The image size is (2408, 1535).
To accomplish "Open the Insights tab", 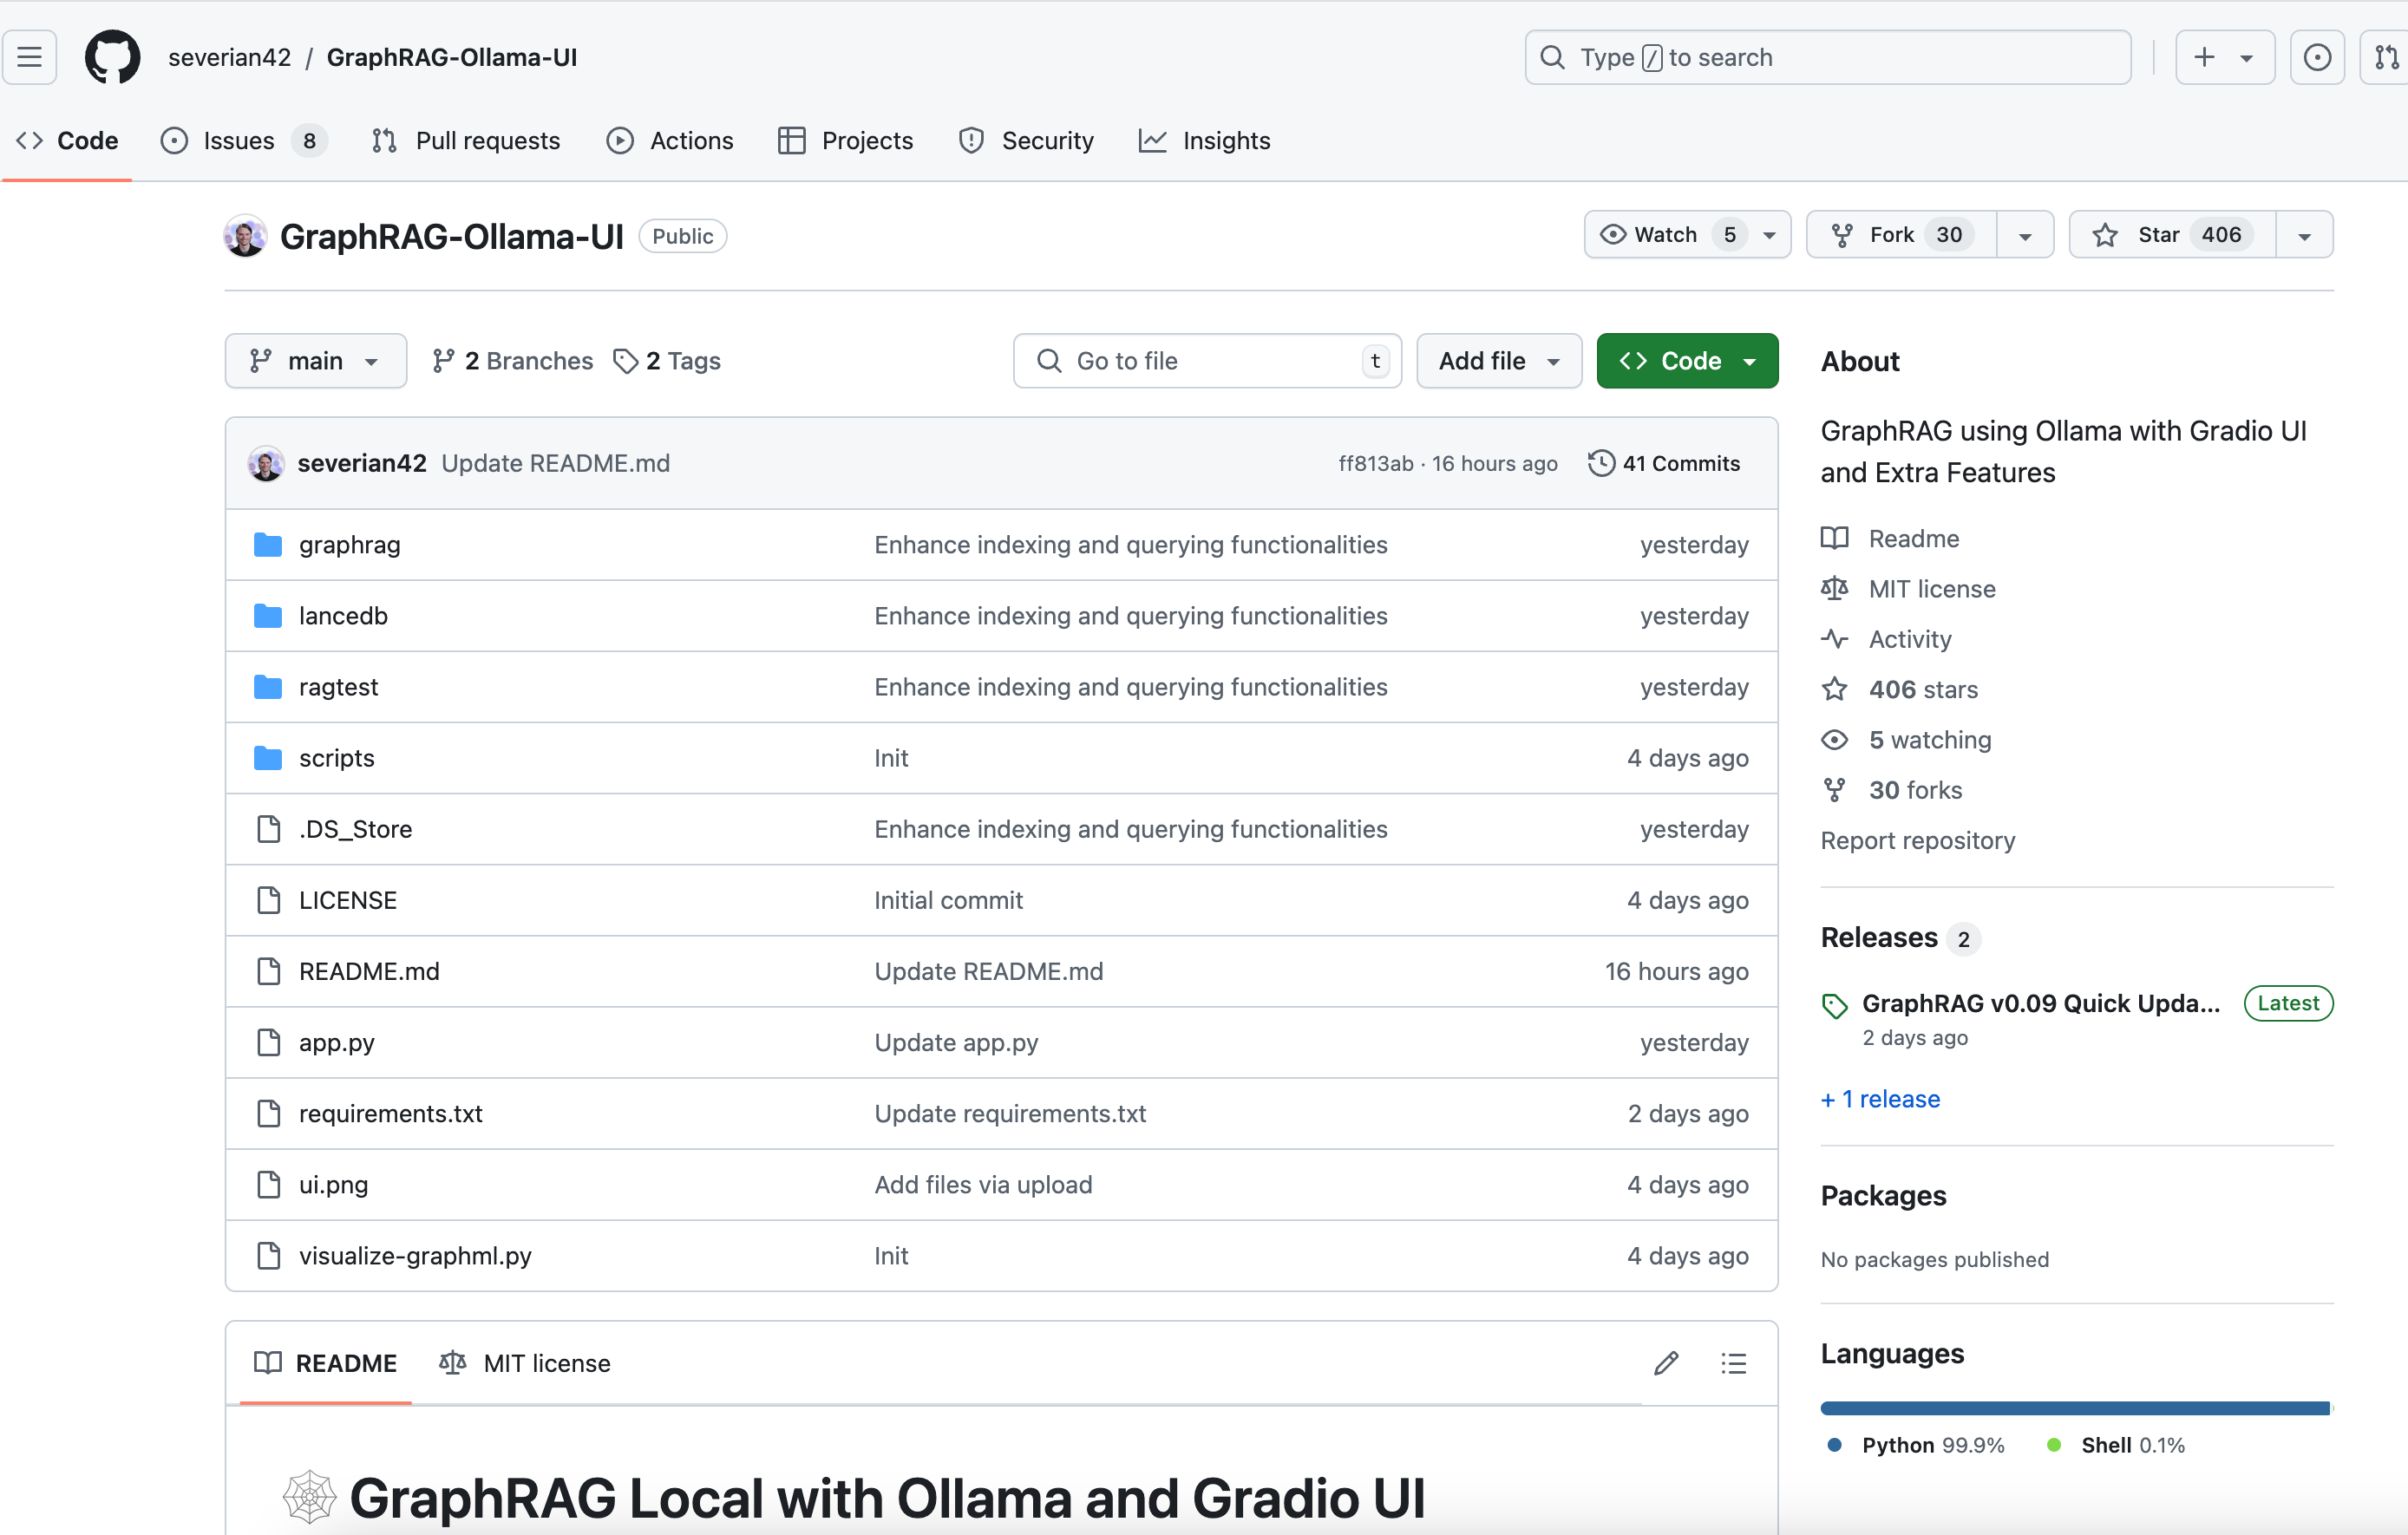I will [x=1205, y=141].
